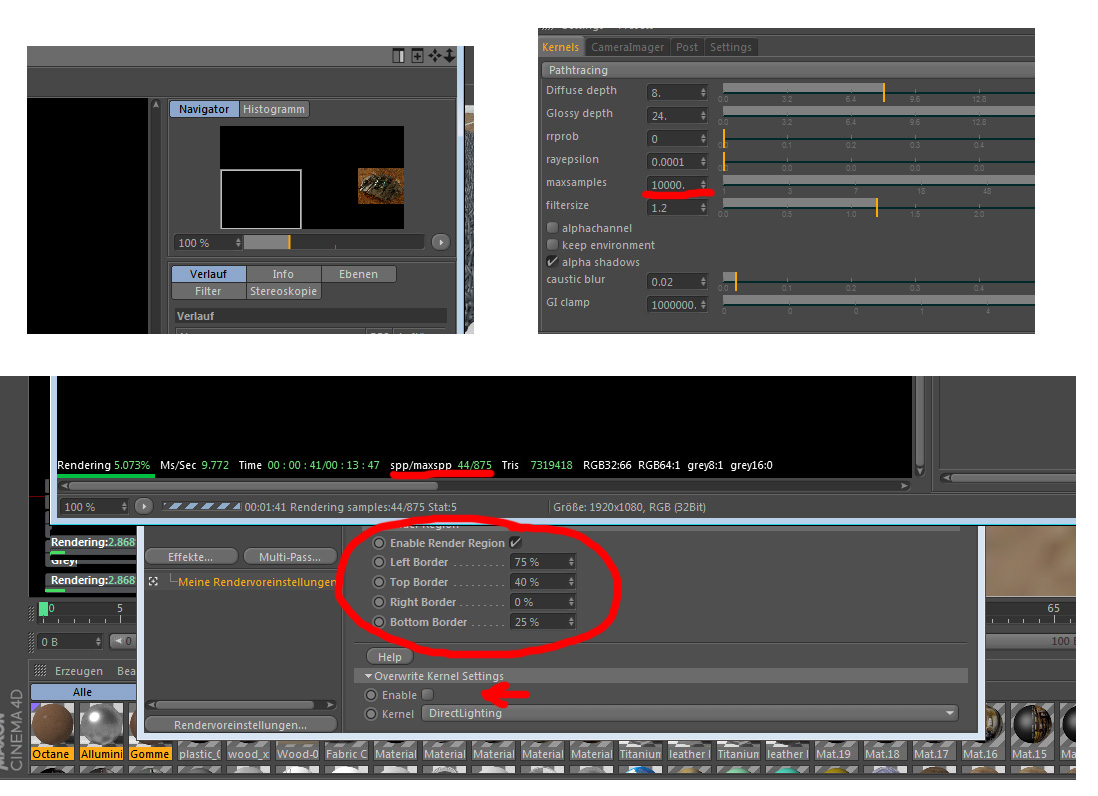Screen dimensions: 1098x796
Task: Open the Kernel DirectLighting dropdown
Action: tap(690, 713)
